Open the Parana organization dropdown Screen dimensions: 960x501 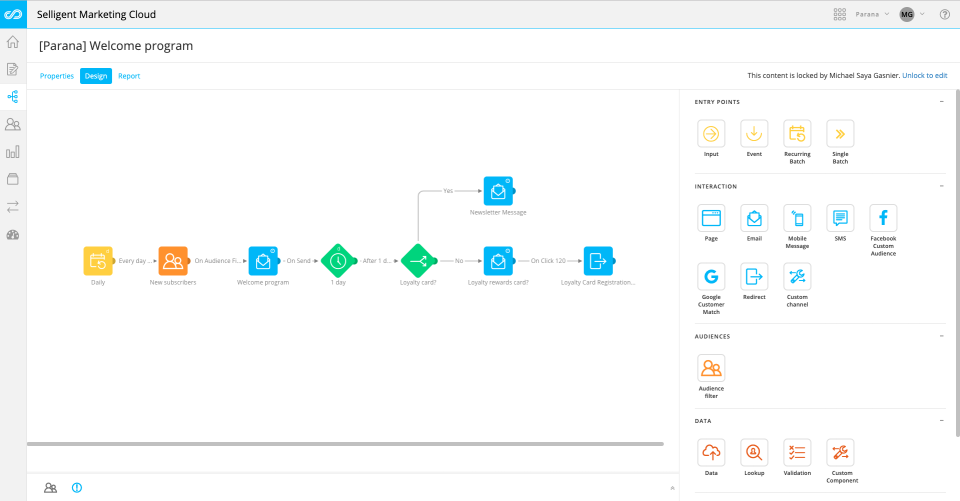coord(872,14)
